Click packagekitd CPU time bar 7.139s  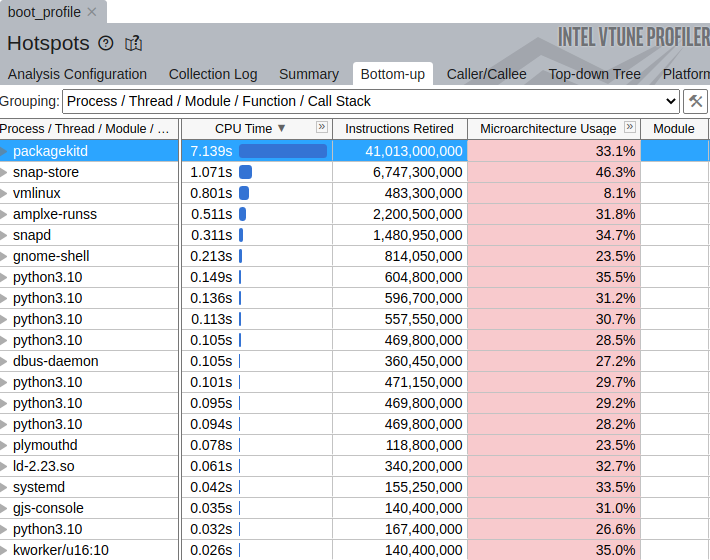pyautogui.click(x=283, y=151)
